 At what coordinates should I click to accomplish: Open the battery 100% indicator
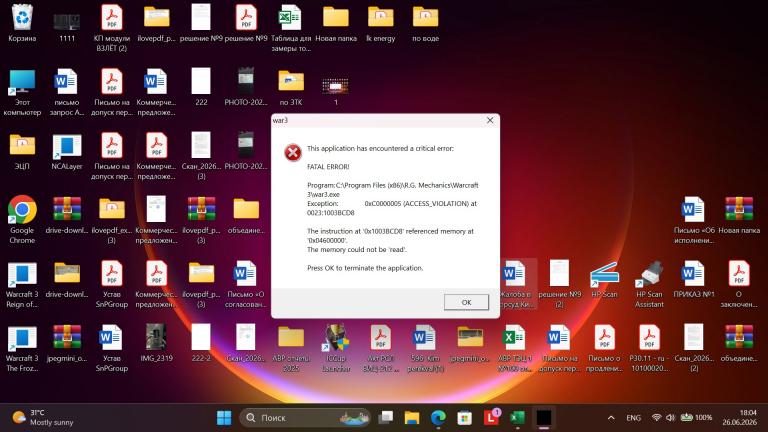pos(697,417)
